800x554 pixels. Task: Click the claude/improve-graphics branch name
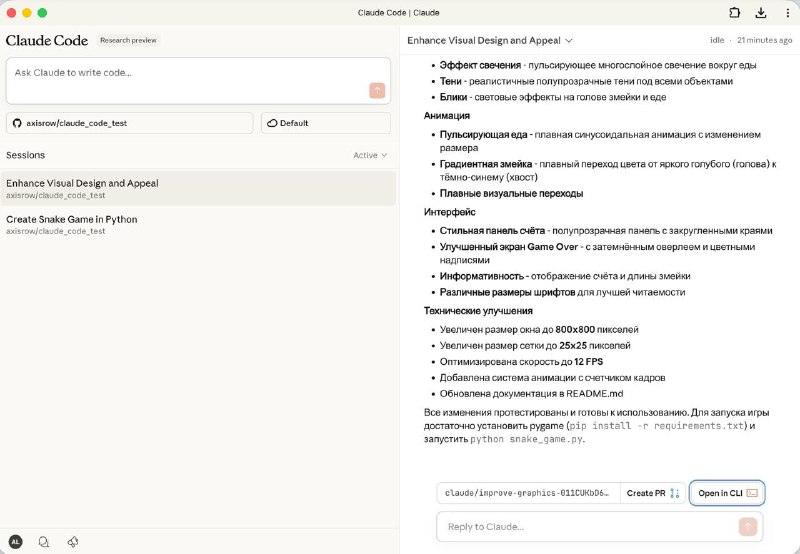click(x=527, y=493)
